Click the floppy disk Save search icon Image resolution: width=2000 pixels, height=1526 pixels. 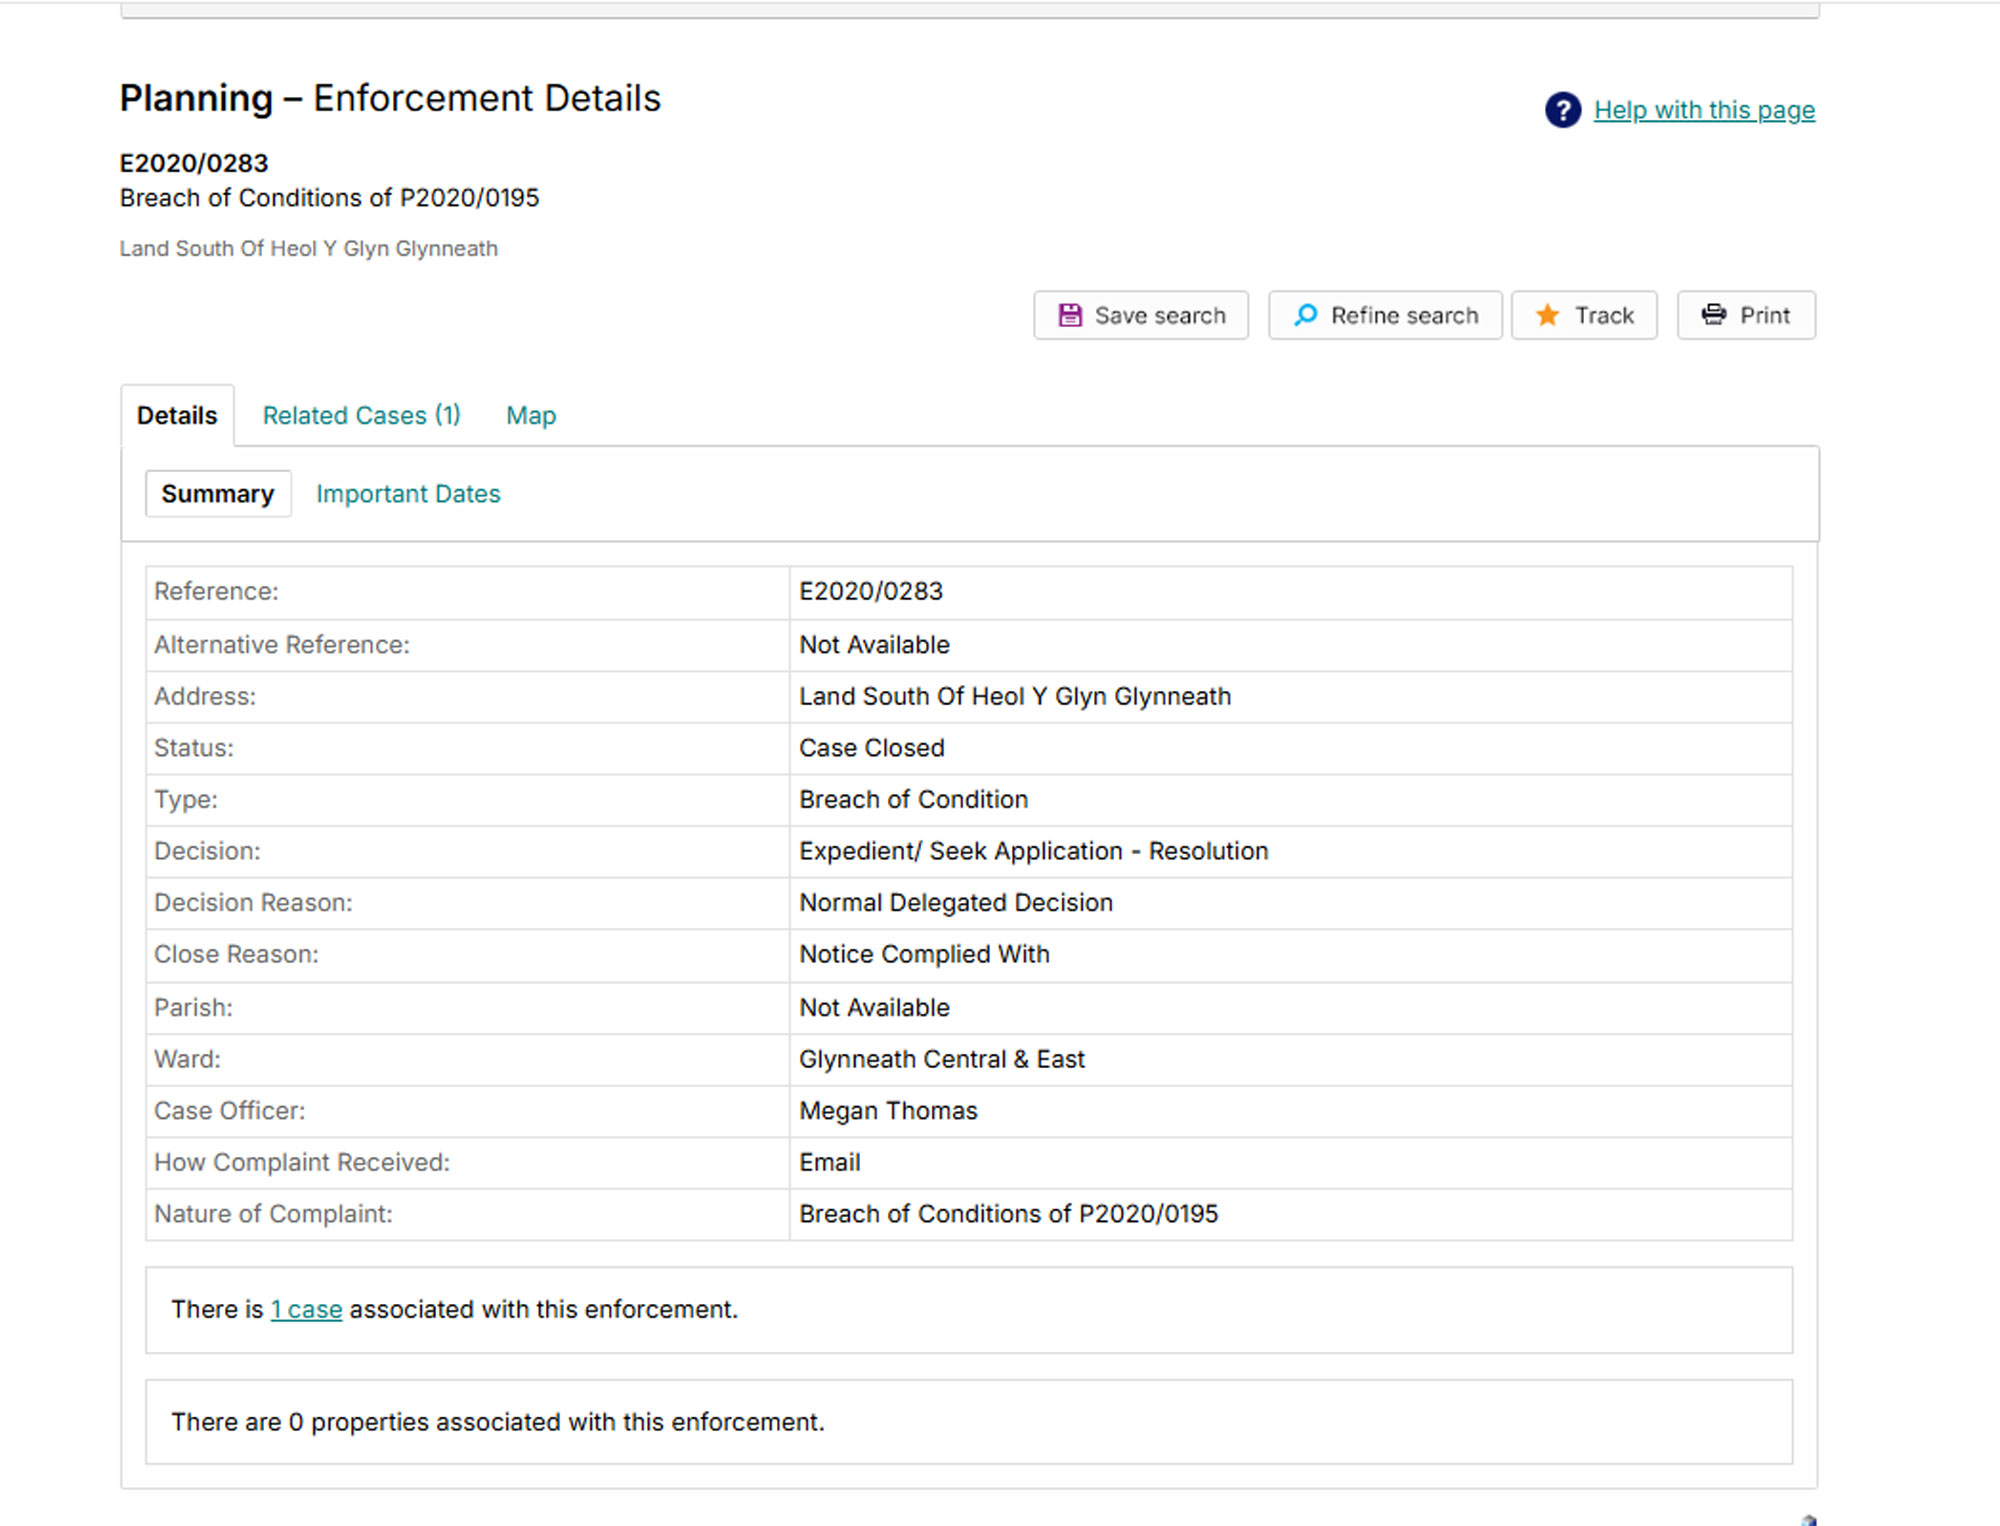point(1070,315)
